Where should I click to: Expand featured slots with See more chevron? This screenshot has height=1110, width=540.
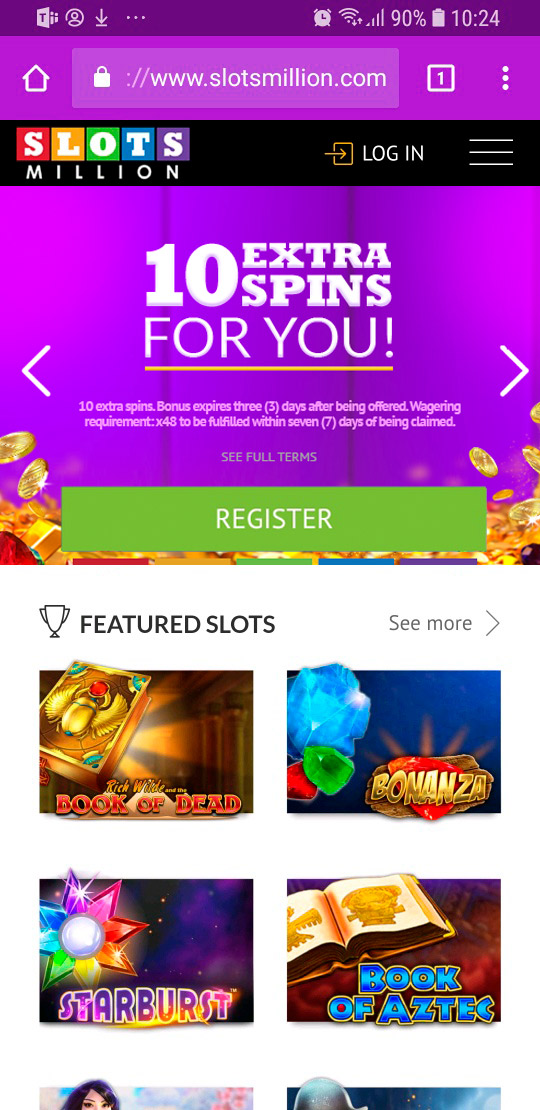coord(493,623)
